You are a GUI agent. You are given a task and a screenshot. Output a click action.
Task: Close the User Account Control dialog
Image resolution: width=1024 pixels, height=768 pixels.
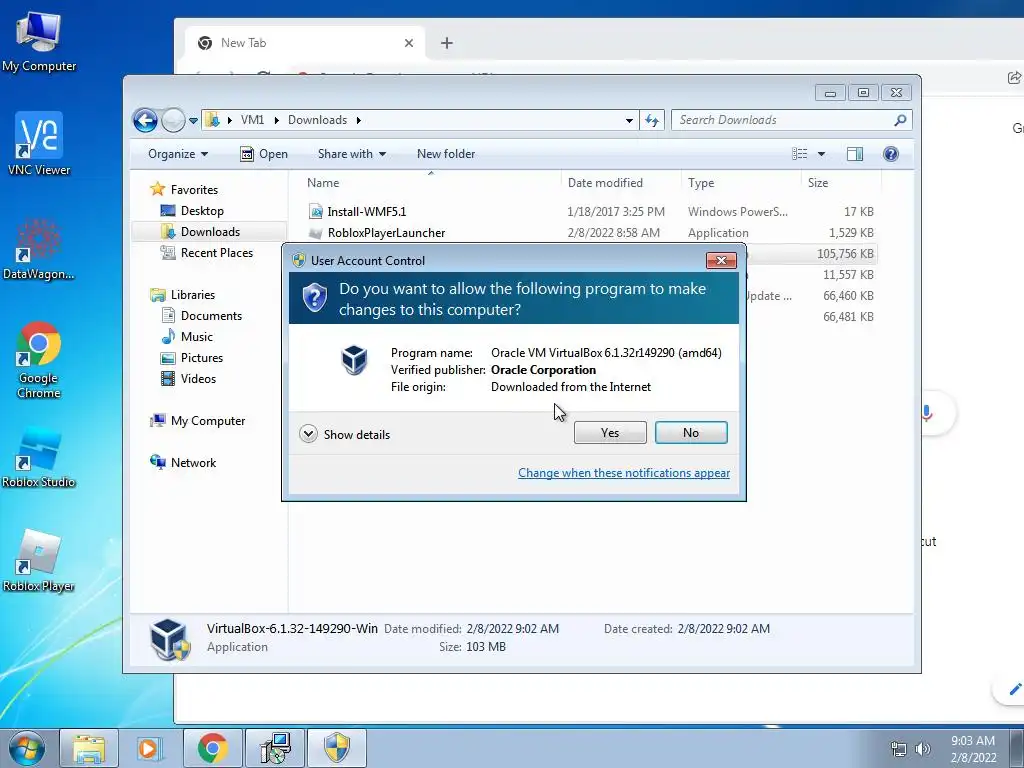(721, 261)
